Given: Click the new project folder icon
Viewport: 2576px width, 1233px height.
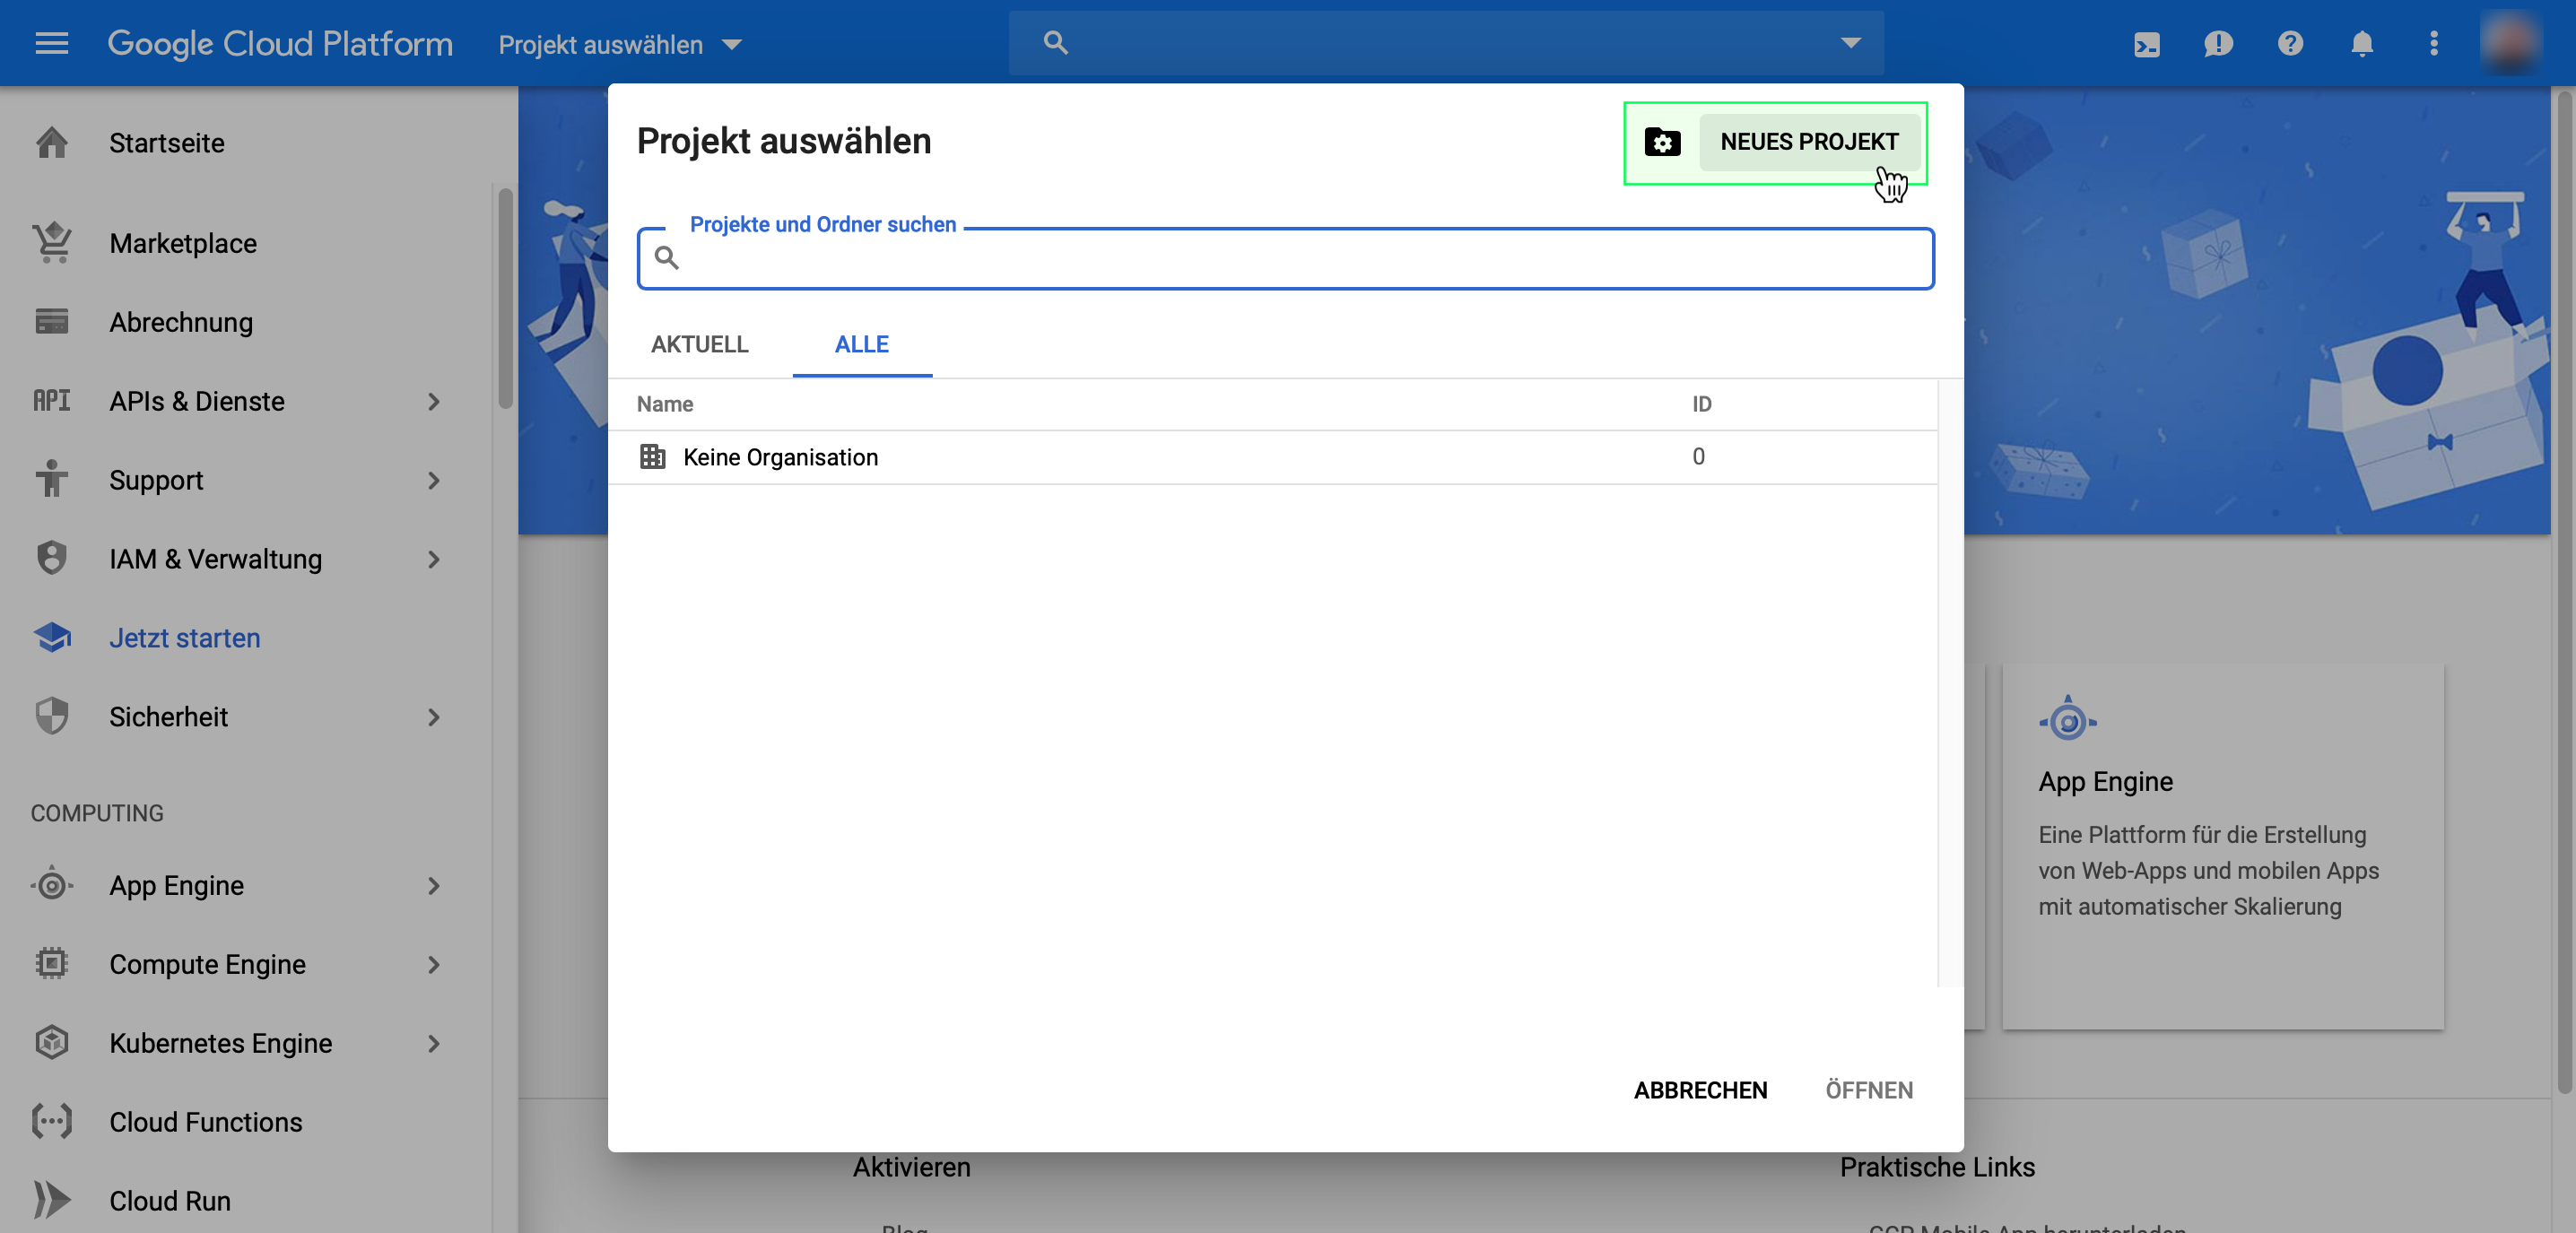Looking at the screenshot, I should coord(1662,142).
